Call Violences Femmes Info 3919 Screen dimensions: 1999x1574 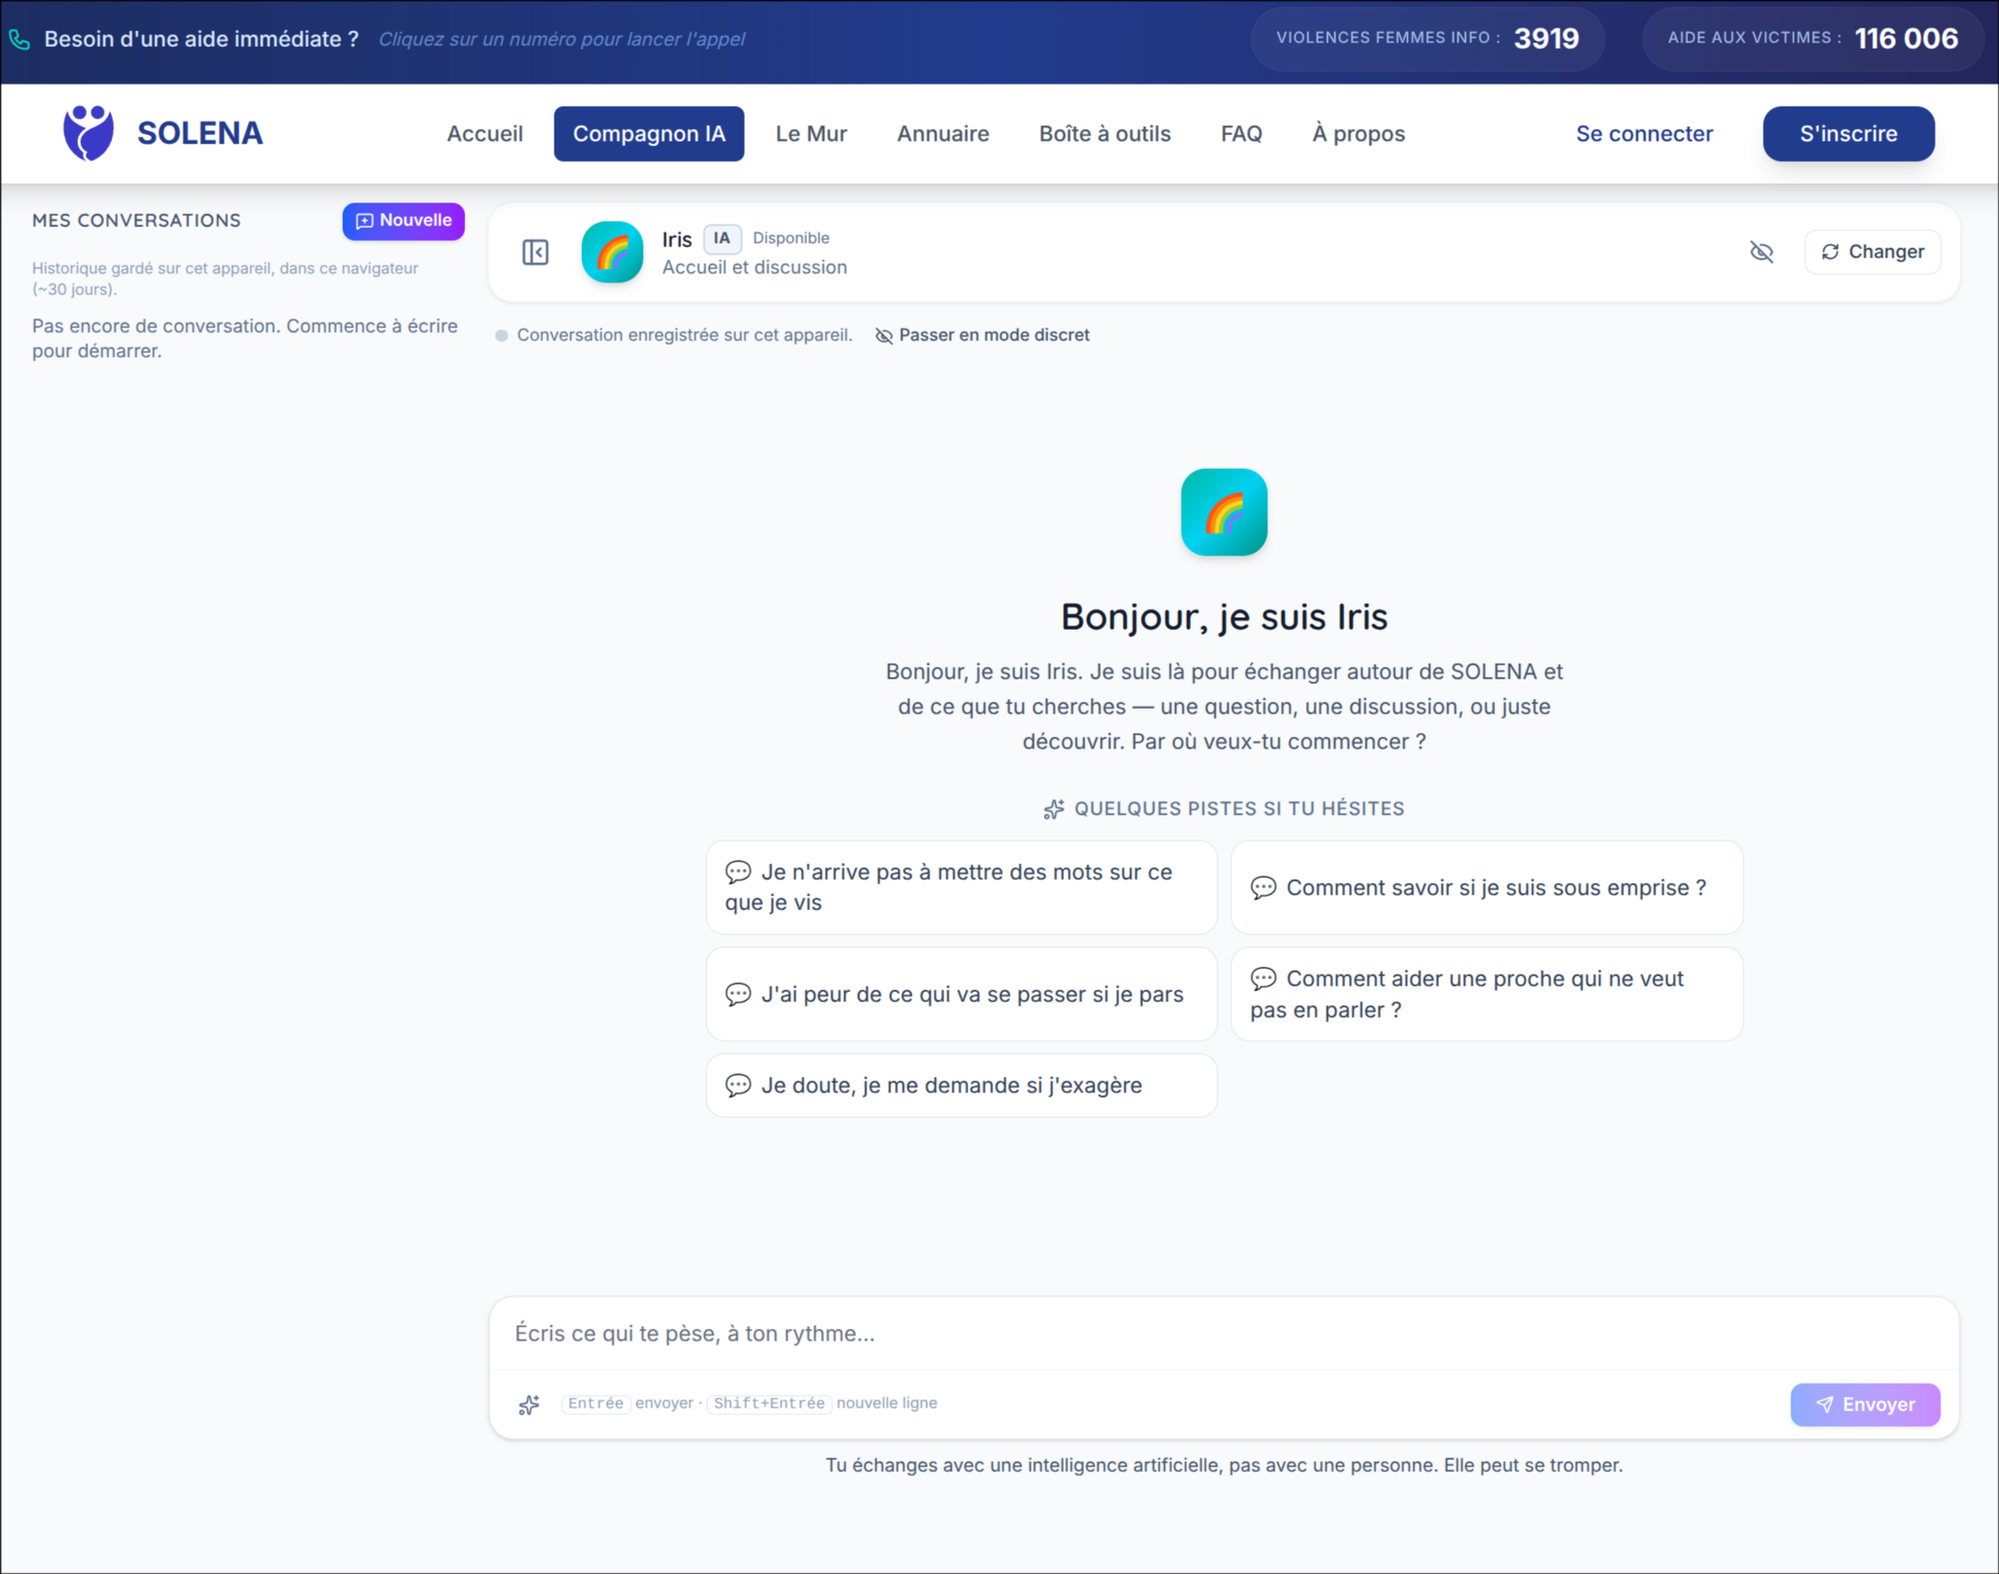(x=1427, y=38)
